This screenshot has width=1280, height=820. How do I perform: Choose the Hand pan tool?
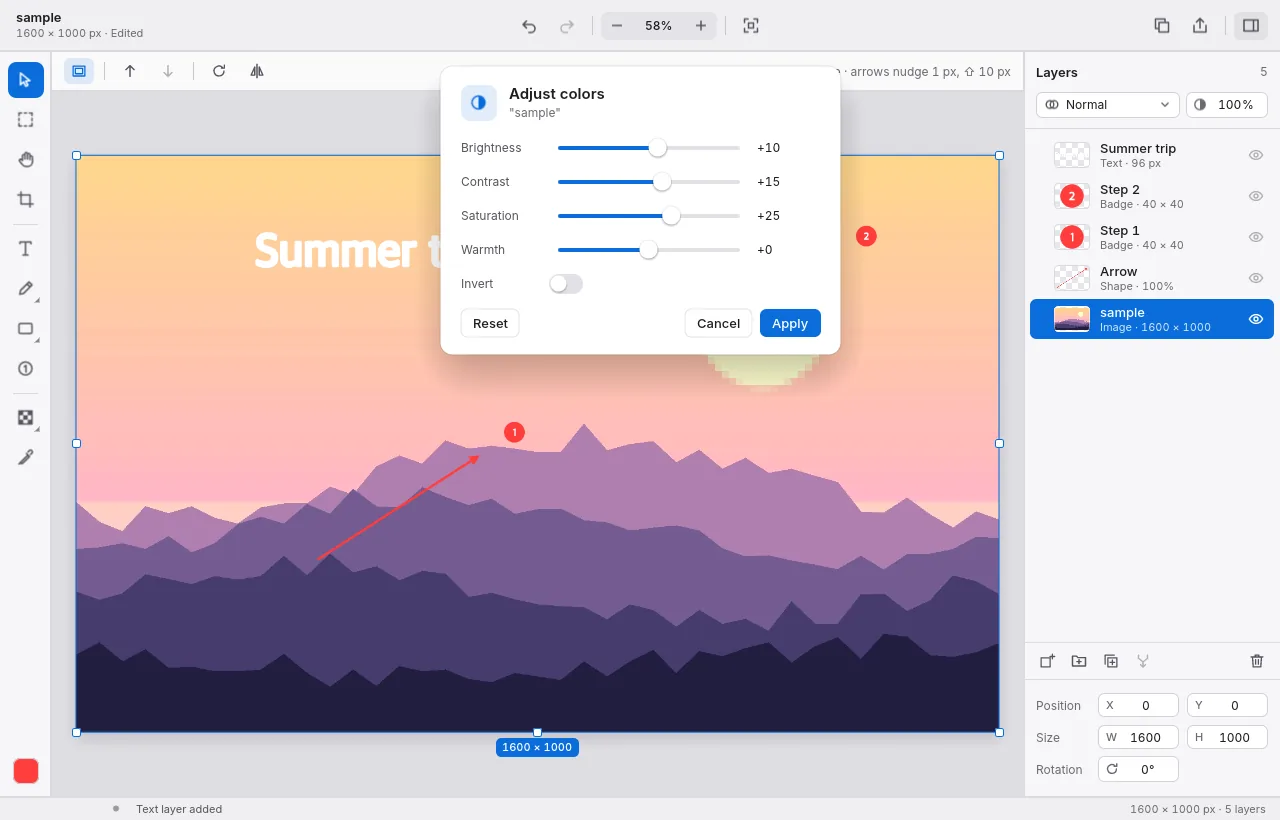pos(26,160)
